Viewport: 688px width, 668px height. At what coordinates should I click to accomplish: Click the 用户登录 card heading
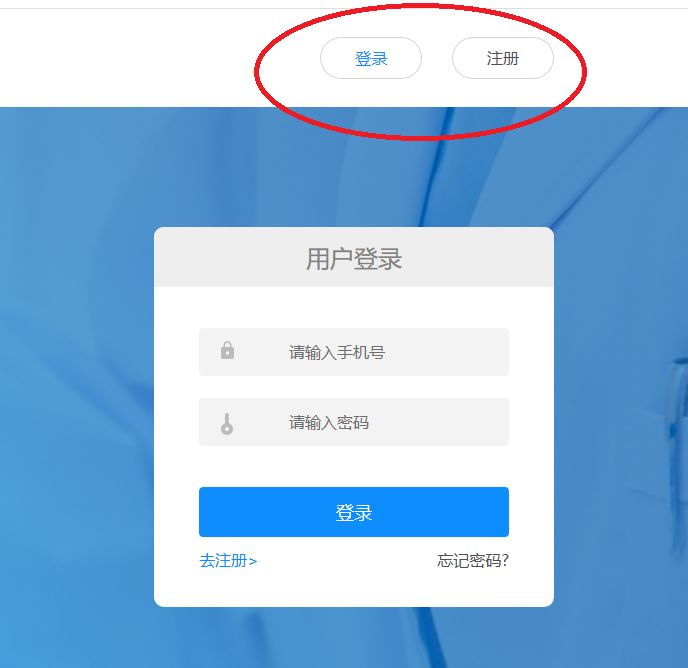click(x=354, y=259)
